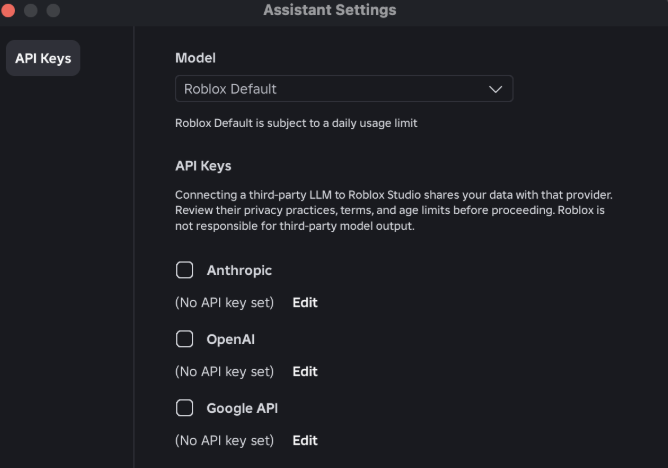668x468 pixels.
Task: Click the Assistant Settings title bar text
Action: tap(329, 10)
